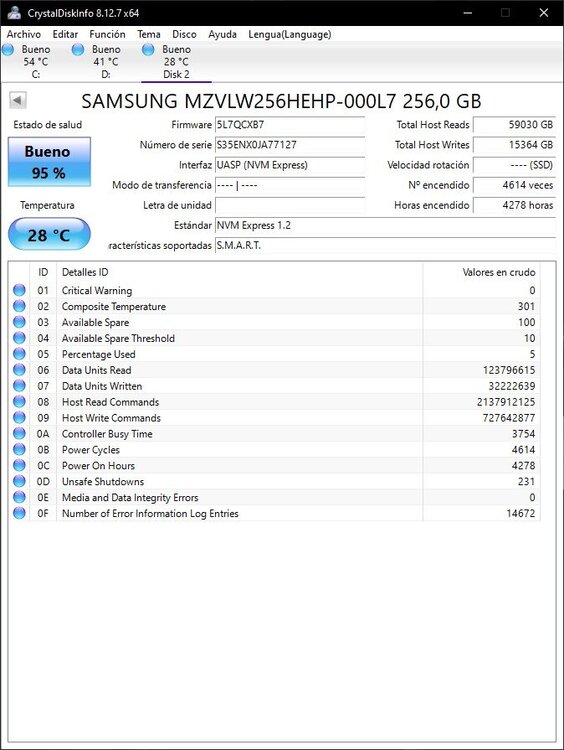Screen dimensions: 564x750
Task: Click the status icon for Percentage Used
Action: (19, 354)
